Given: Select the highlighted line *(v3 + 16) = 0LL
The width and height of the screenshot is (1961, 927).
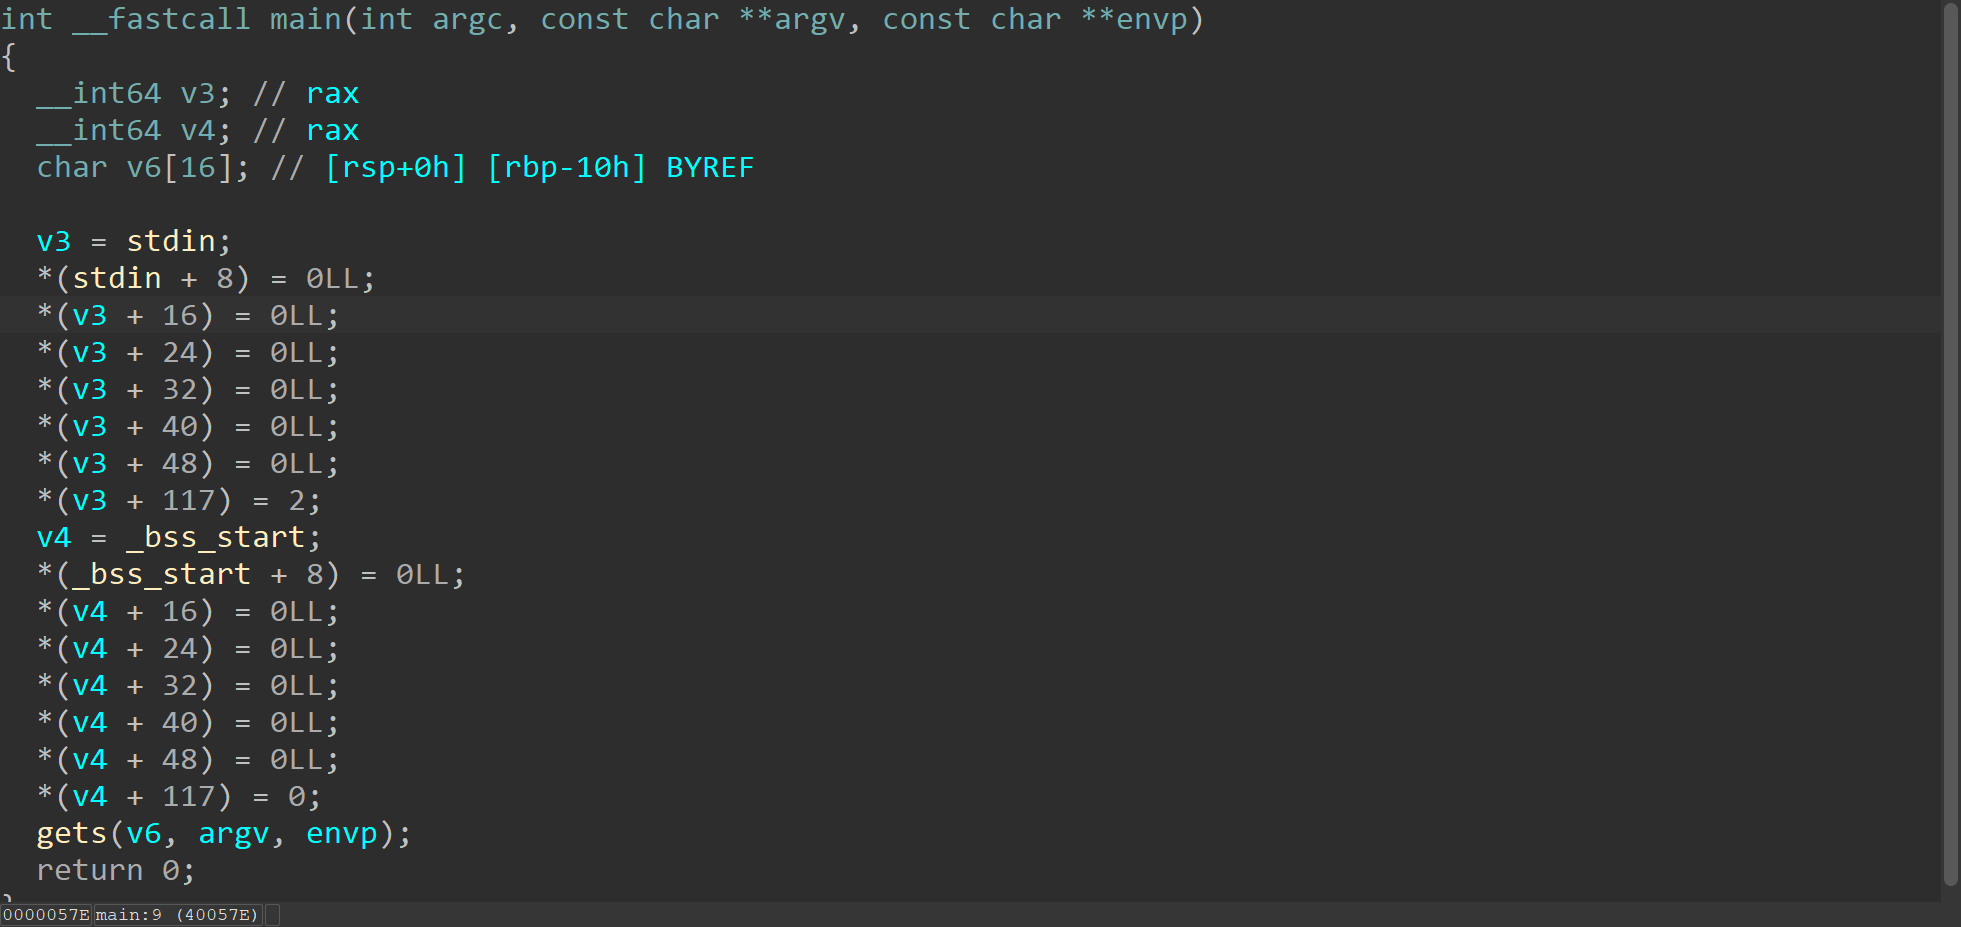Looking at the screenshot, I should (188, 316).
